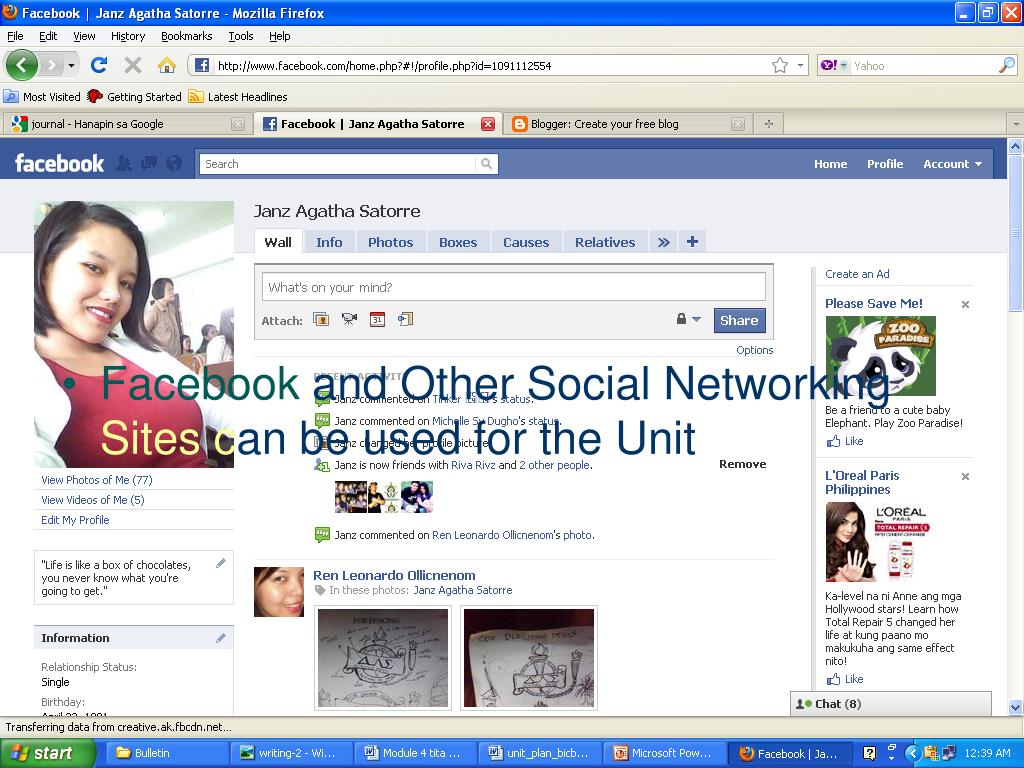Open the Getting Started bookmark
1024x768 pixels.
135,97
